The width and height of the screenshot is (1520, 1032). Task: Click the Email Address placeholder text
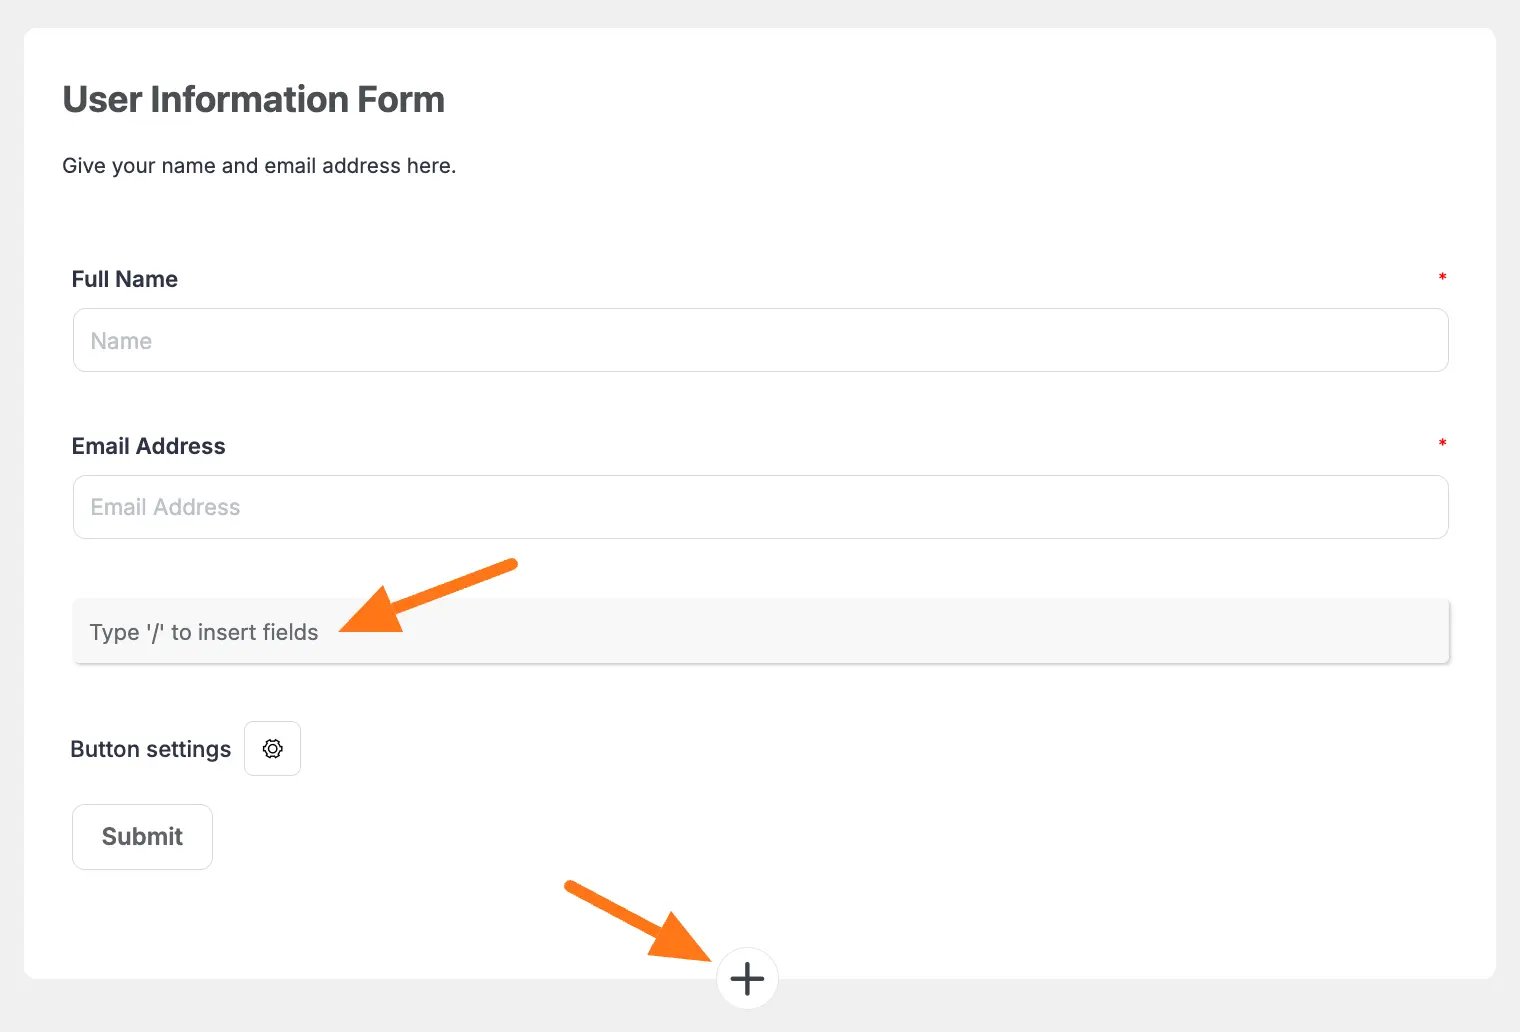tap(165, 507)
